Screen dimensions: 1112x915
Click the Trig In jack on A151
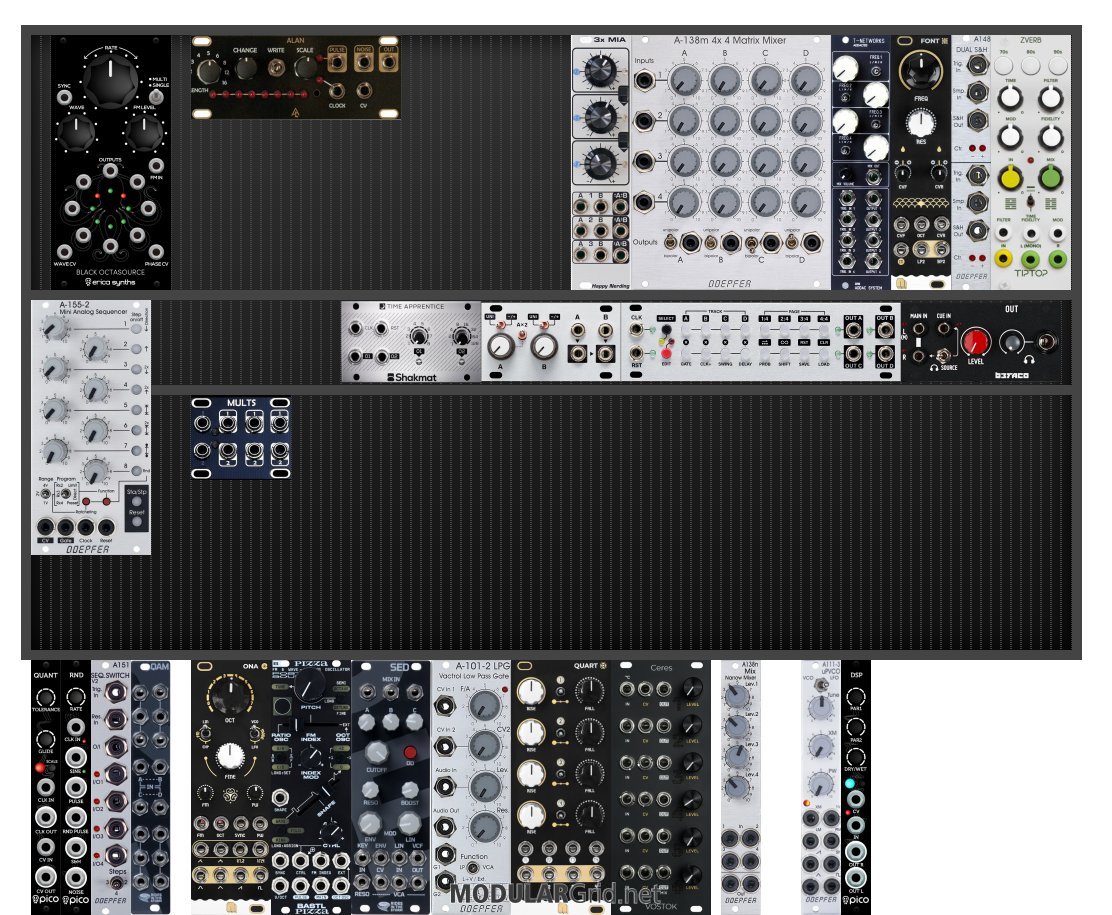pyautogui.click(x=116, y=692)
